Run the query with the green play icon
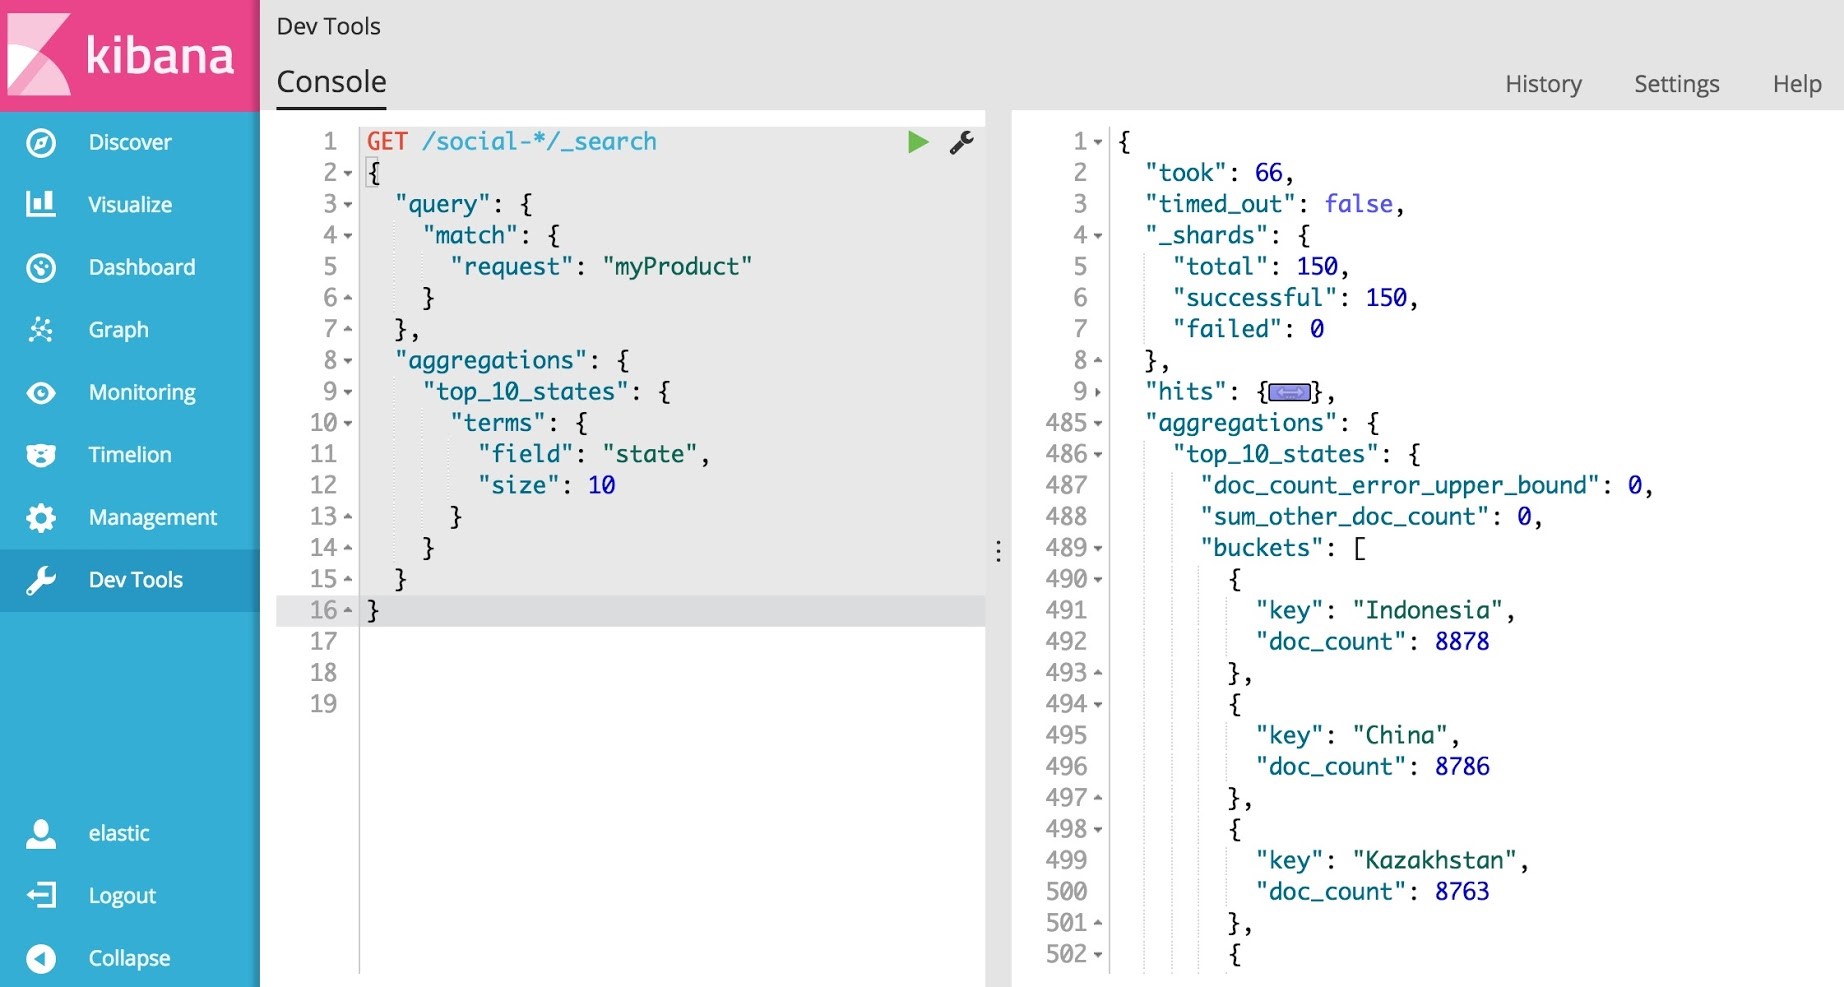The height and width of the screenshot is (987, 1844). [917, 142]
